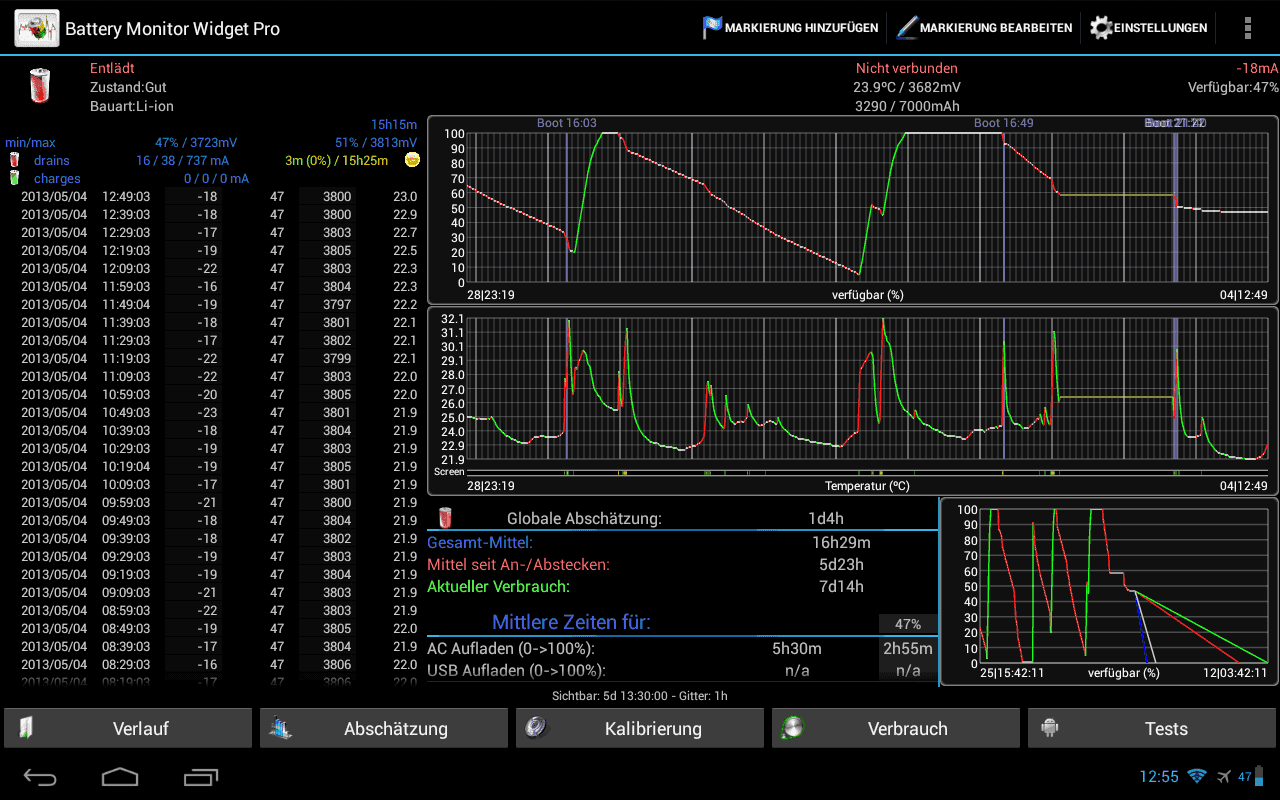Tap the 2h55m AC charge time value

(908, 648)
